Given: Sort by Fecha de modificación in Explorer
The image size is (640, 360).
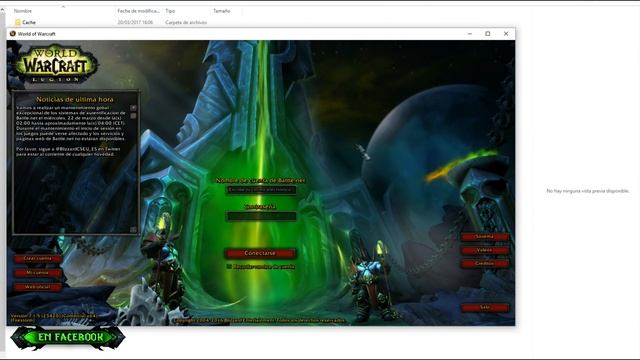Looking at the screenshot, I should point(138,11).
